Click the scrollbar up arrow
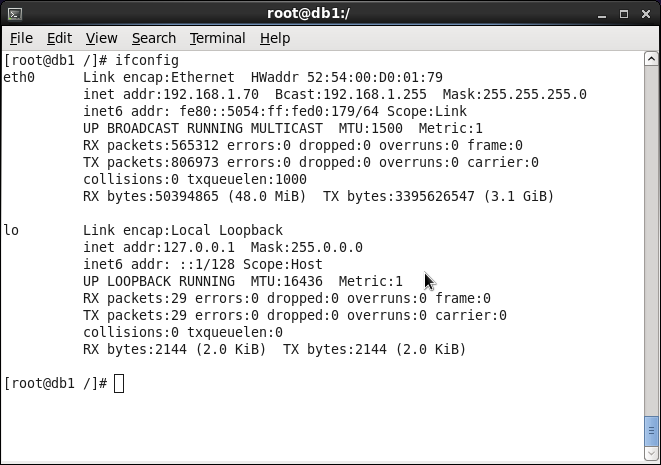The image size is (661, 465). pos(651,59)
